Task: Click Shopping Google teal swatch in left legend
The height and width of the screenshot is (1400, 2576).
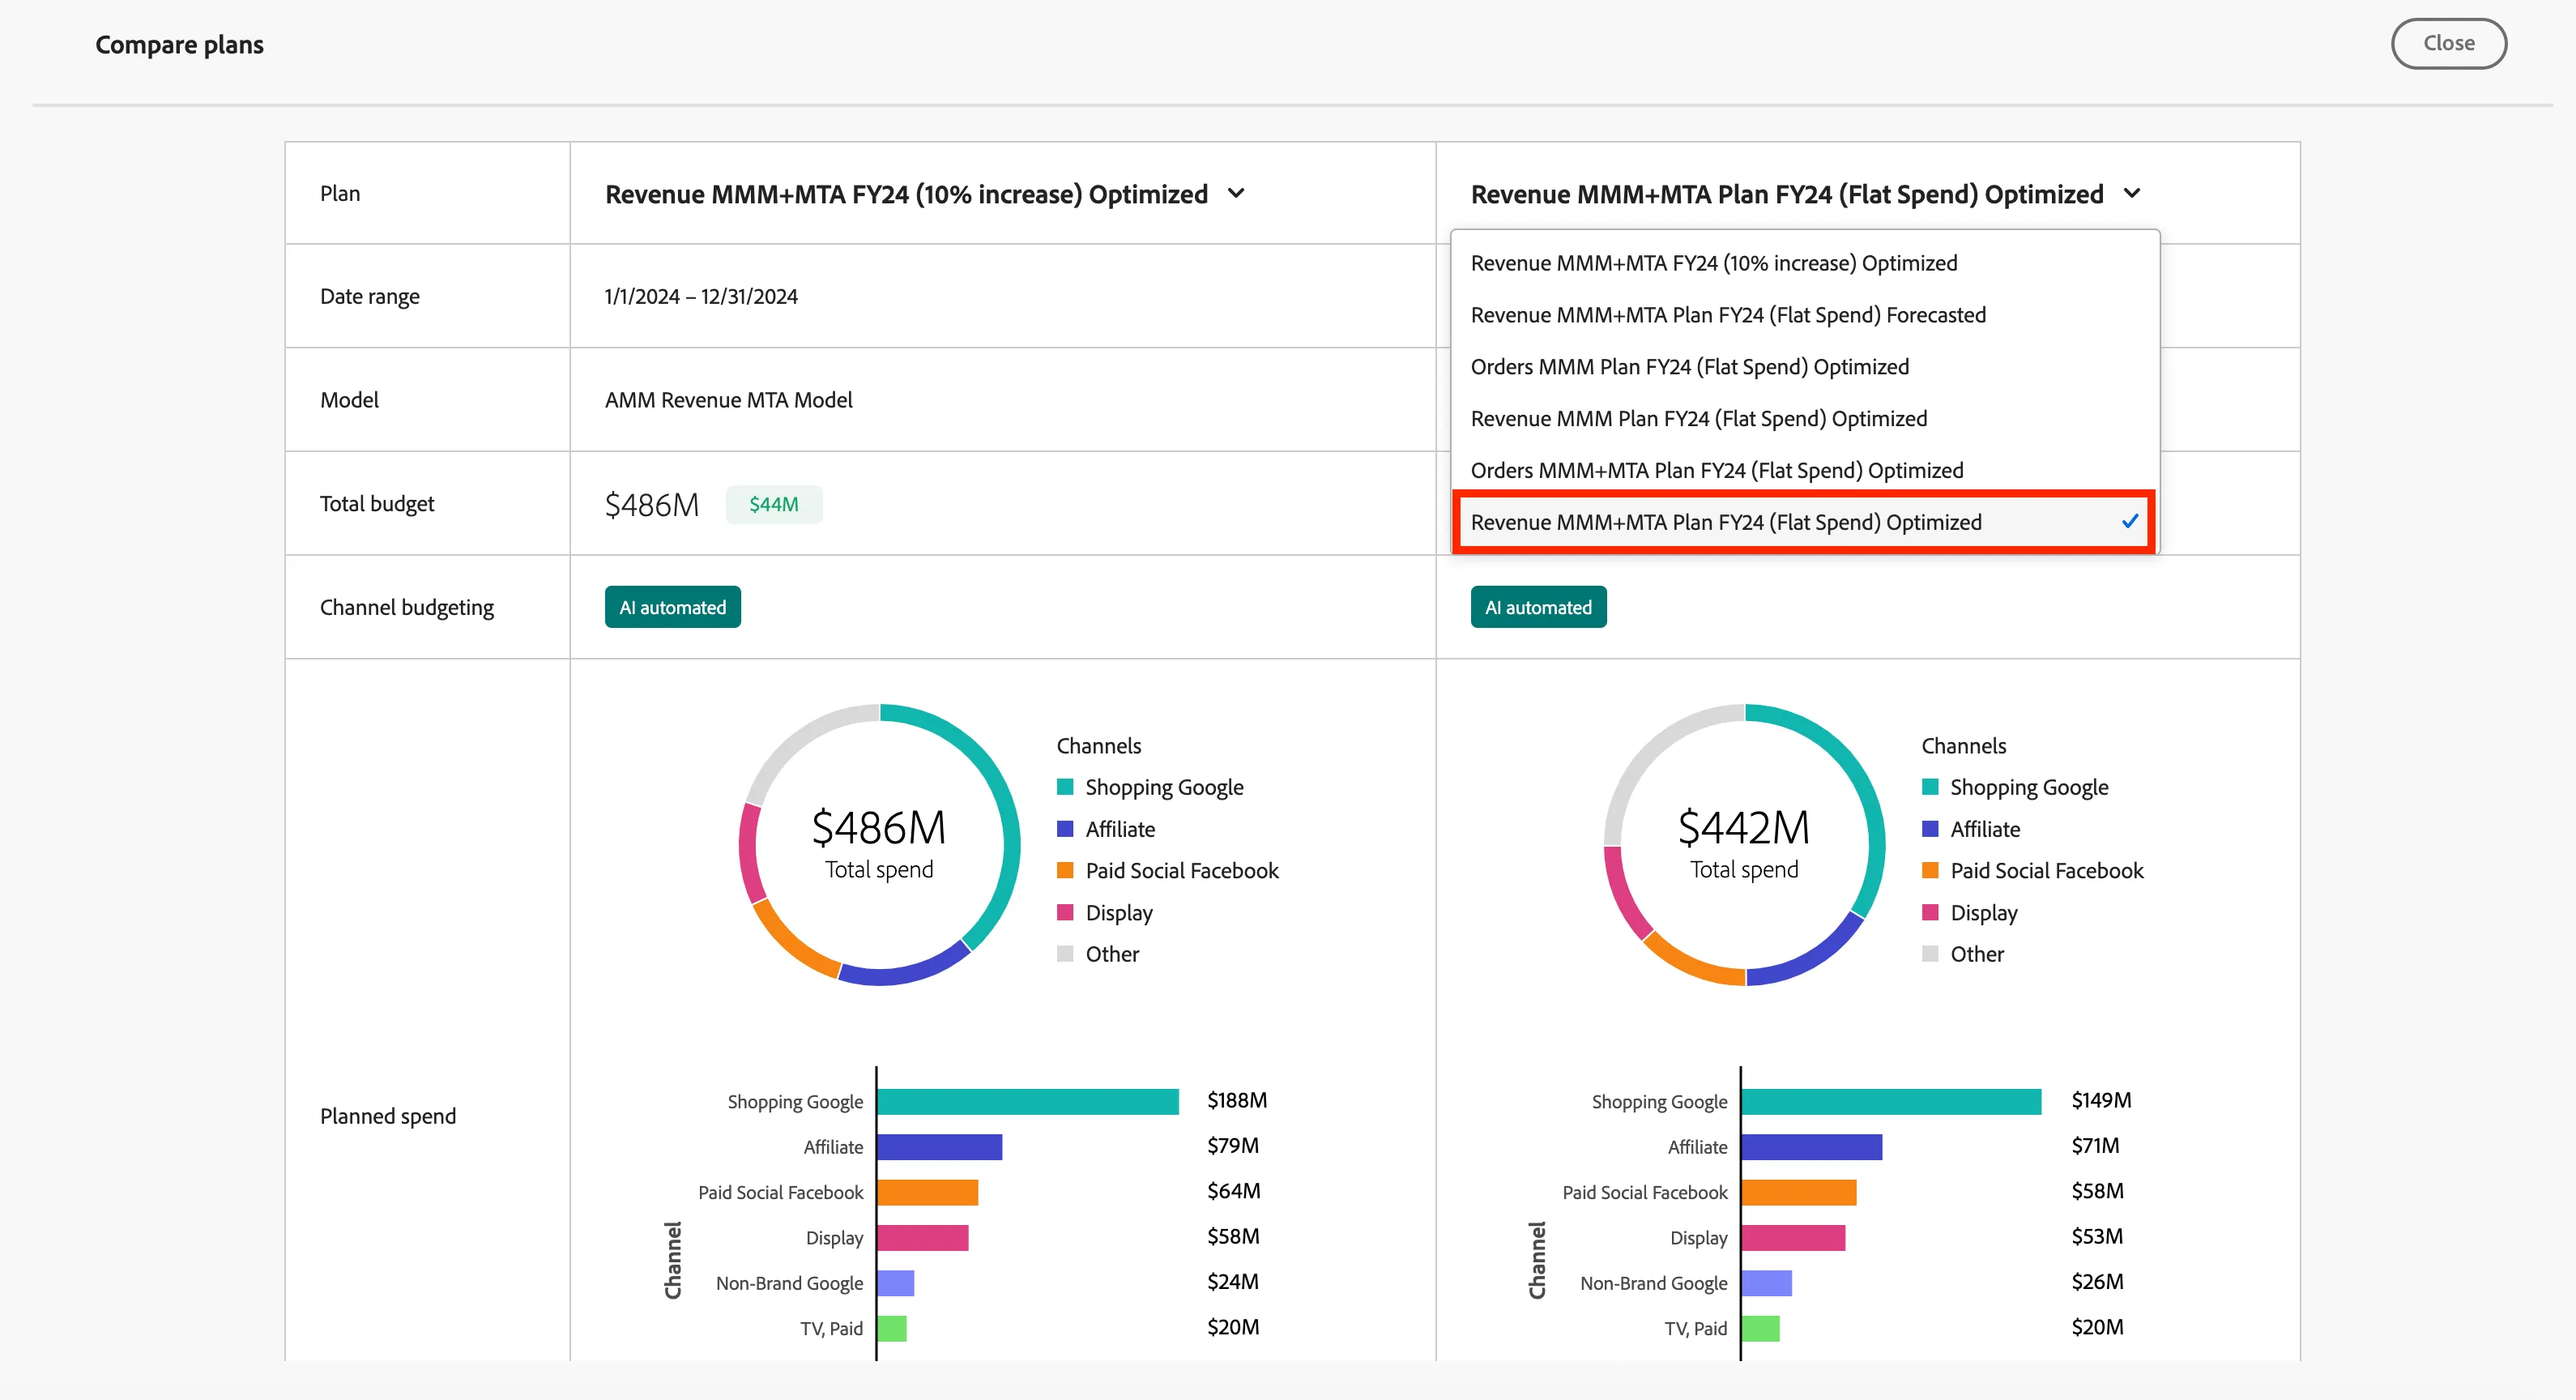Action: tap(1065, 787)
